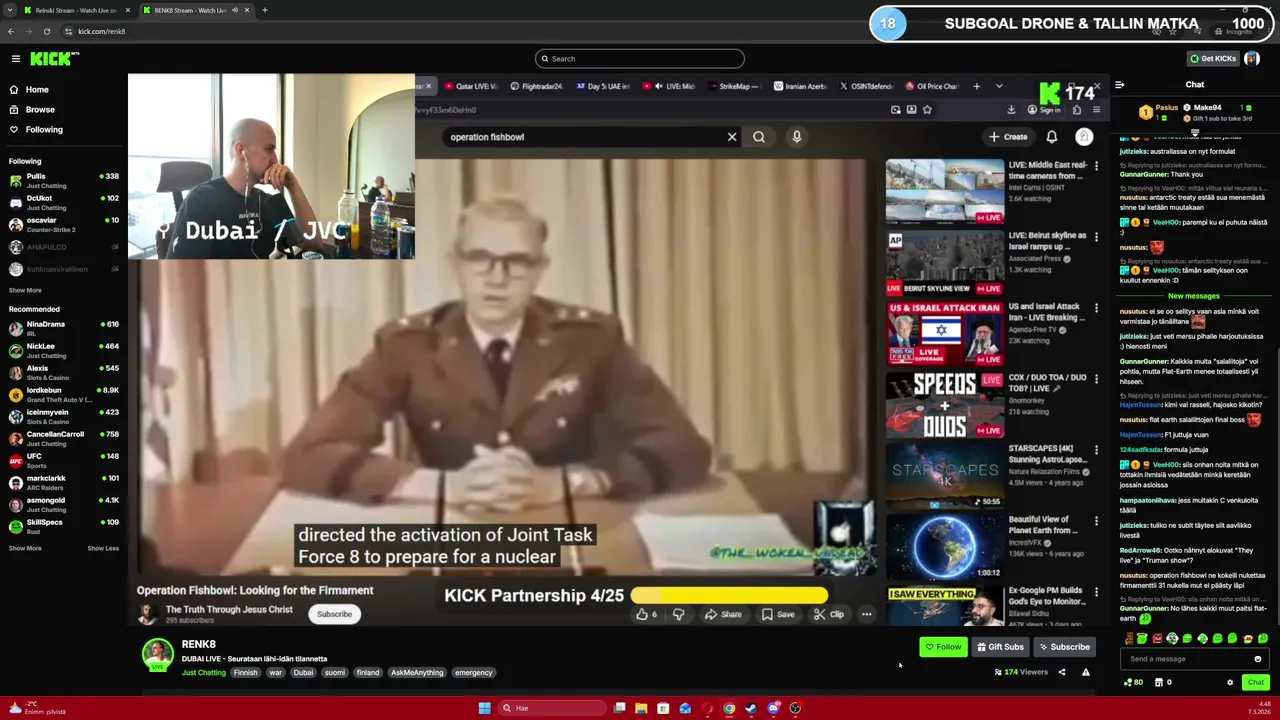The width and height of the screenshot is (1280, 720).
Task: Open Steam from the taskbar
Action: pyautogui.click(x=751, y=708)
